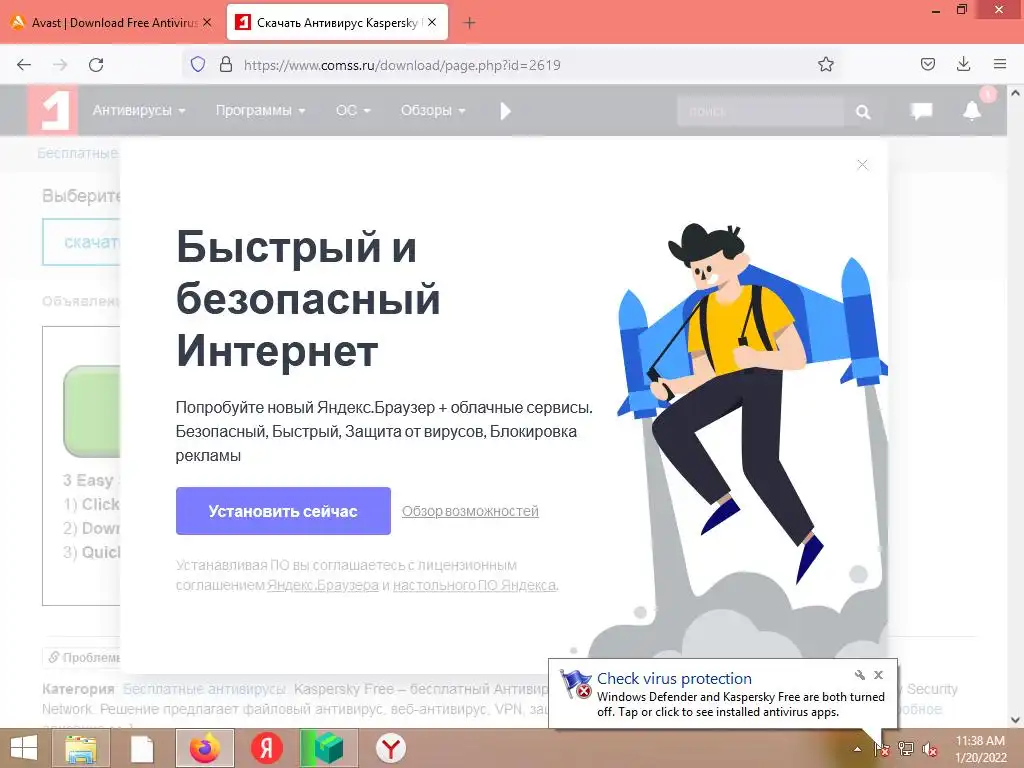Click the address bar URL
This screenshot has width=1024, height=768.
[x=402, y=65]
